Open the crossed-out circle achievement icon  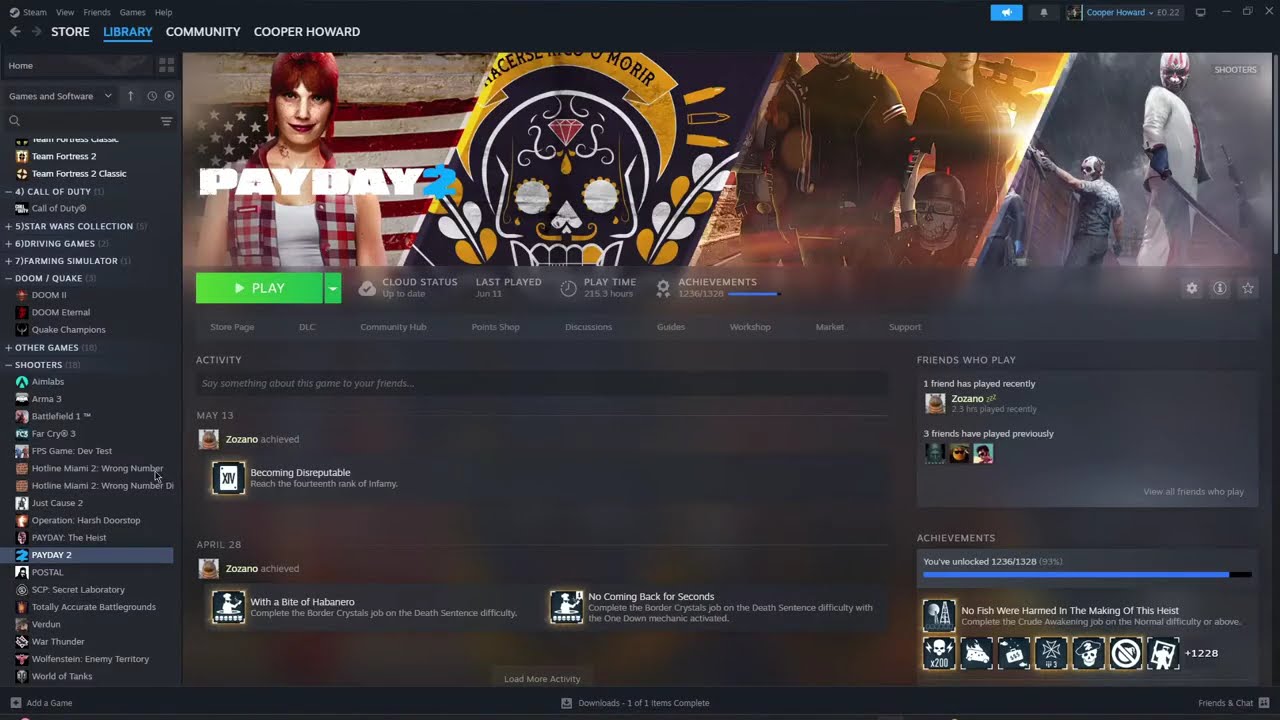pos(1126,653)
